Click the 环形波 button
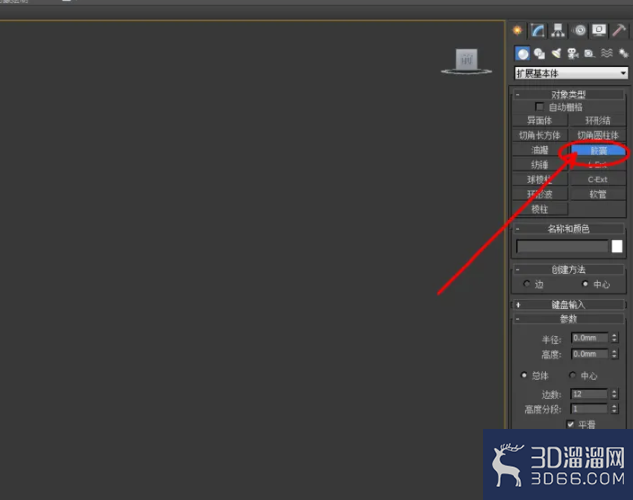 pos(540,194)
